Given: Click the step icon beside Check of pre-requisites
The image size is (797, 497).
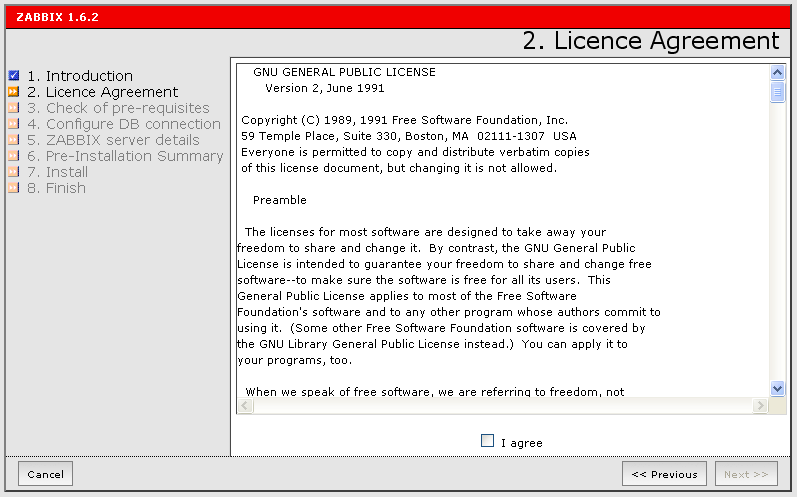Looking at the screenshot, I should point(14,108).
